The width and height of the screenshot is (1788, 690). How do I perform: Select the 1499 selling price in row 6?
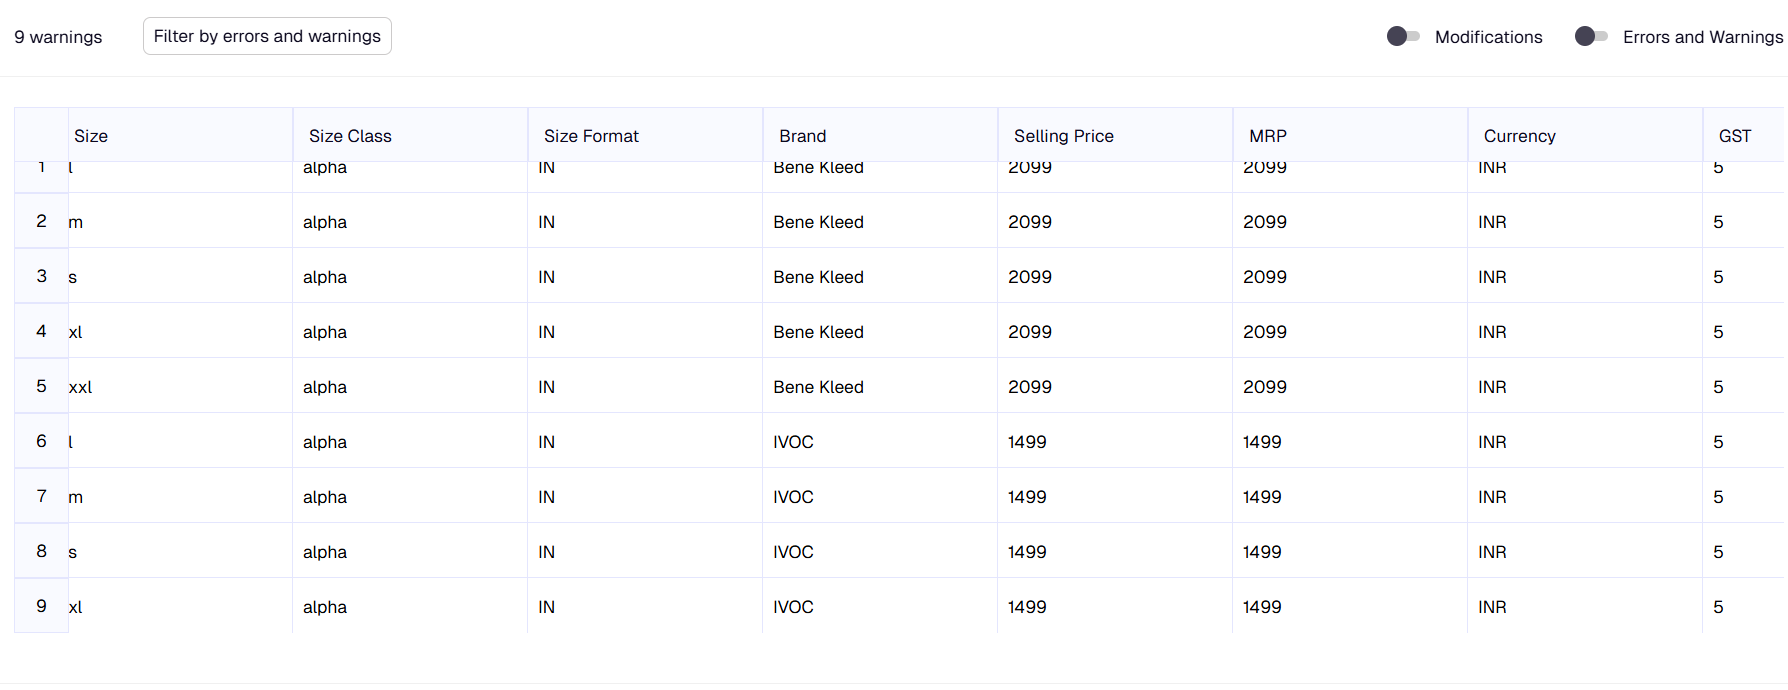(x=1027, y=442)
